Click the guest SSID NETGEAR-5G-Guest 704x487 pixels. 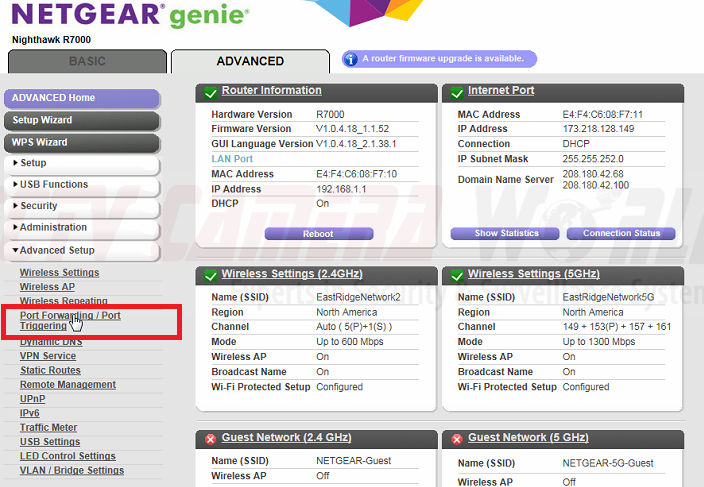point(608,463)
